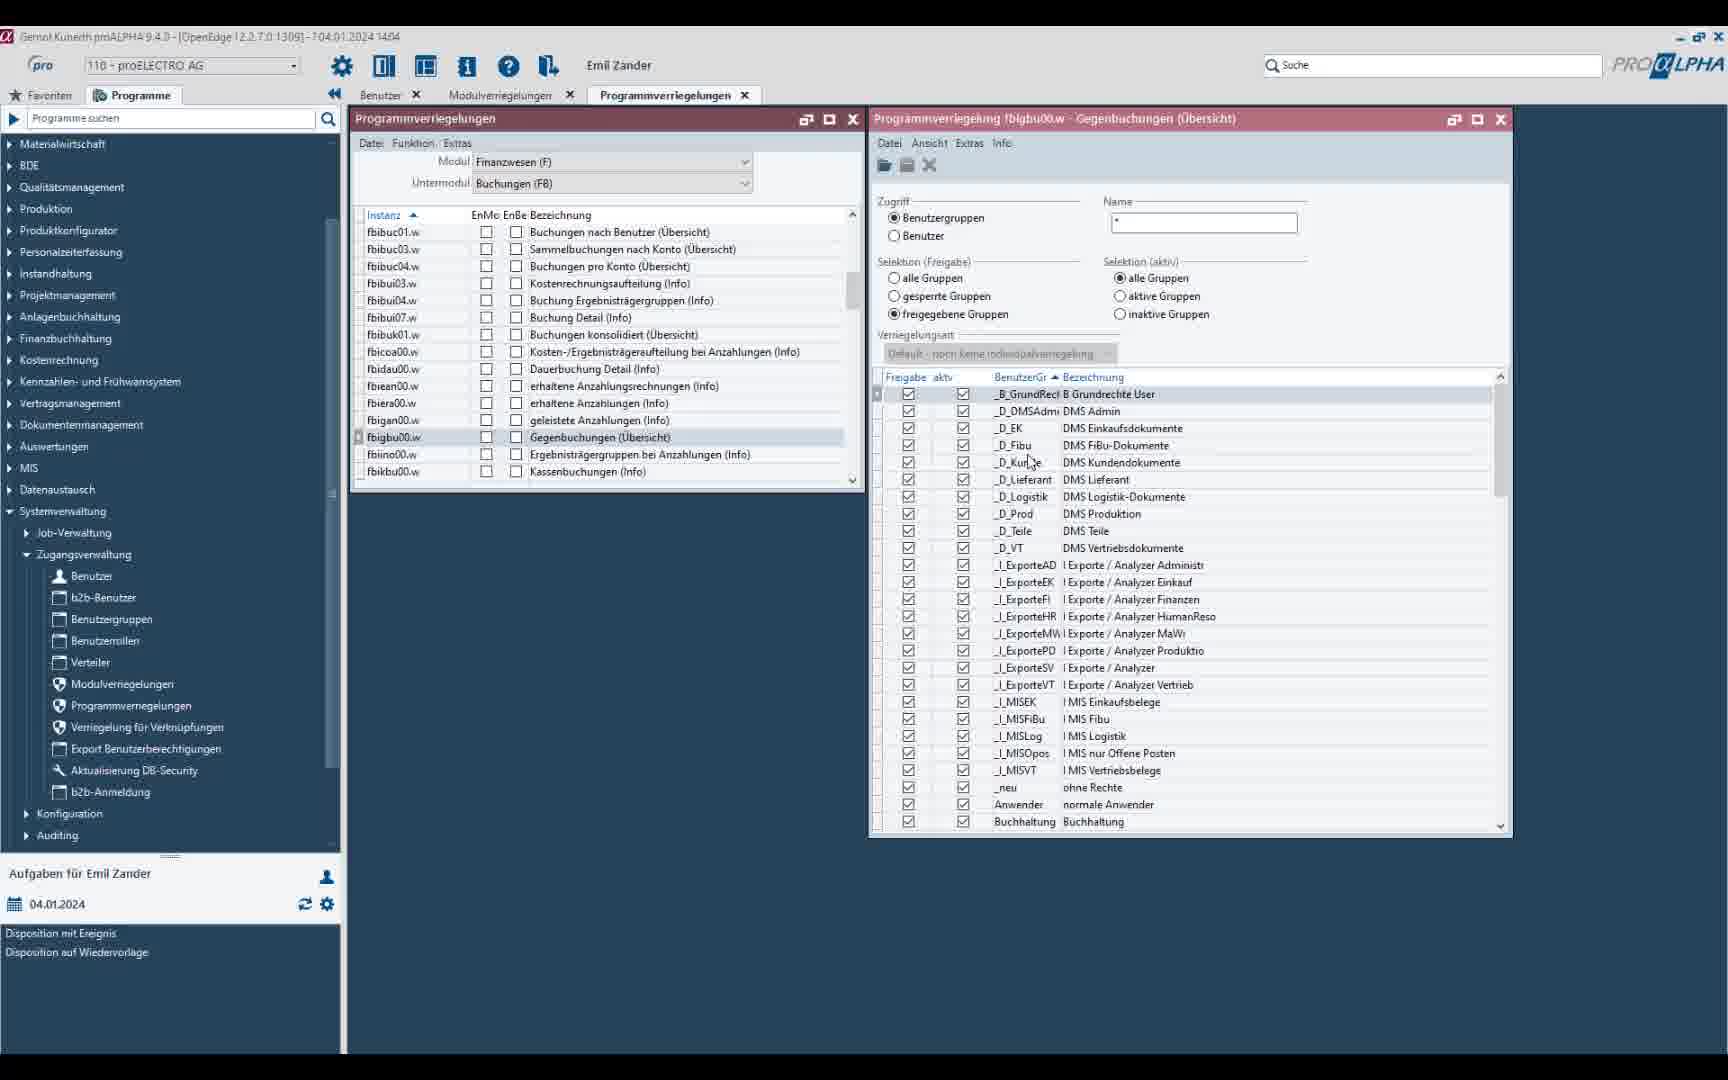Click the logout door icon in toolbar
The height and width of the screenshot is (1080, 1728).
(x=548, y=66)
